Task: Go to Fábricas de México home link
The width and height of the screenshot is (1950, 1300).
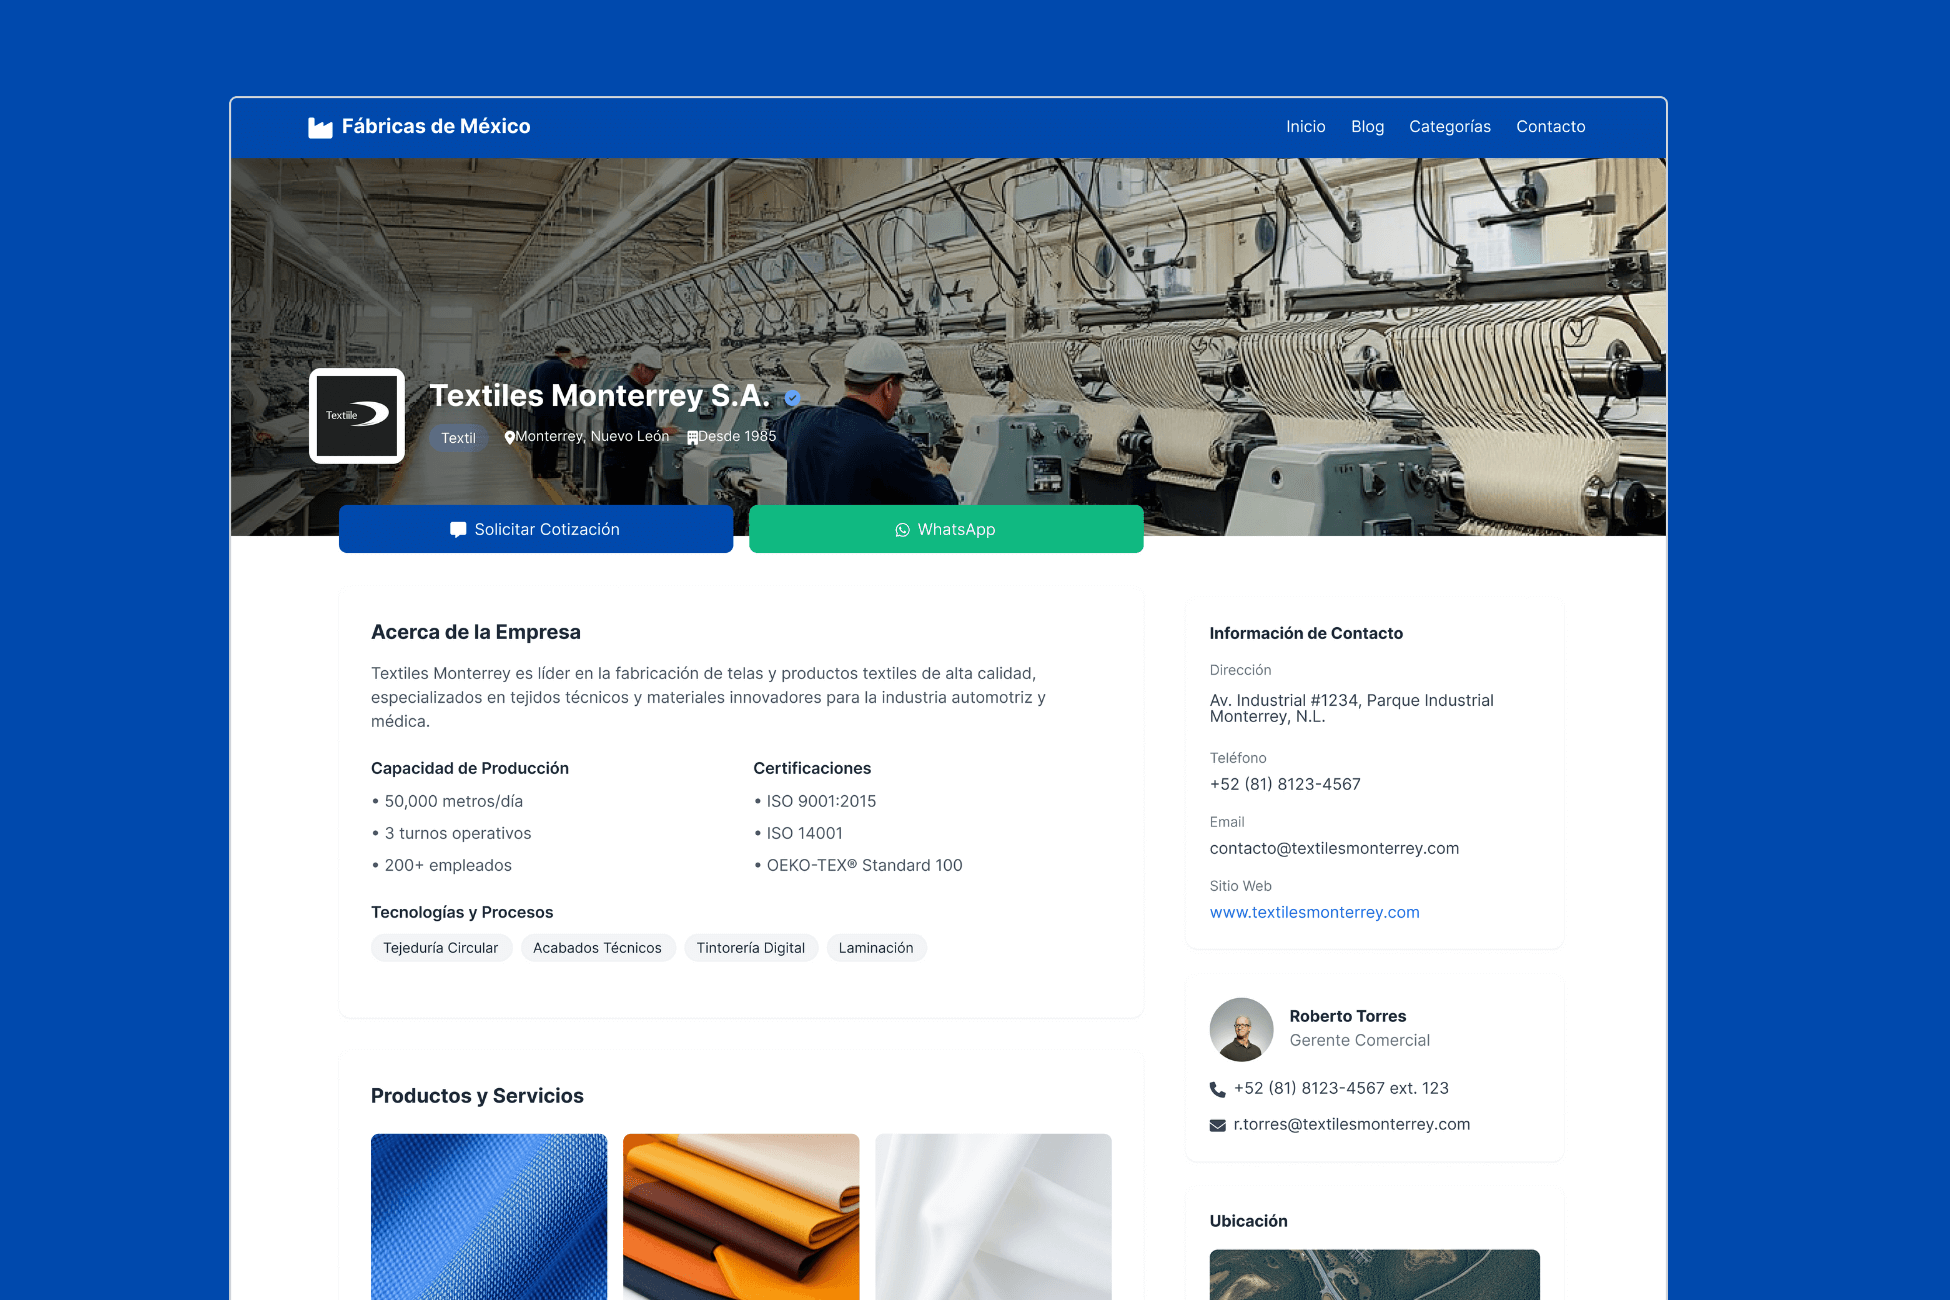Action: [419, 127]
